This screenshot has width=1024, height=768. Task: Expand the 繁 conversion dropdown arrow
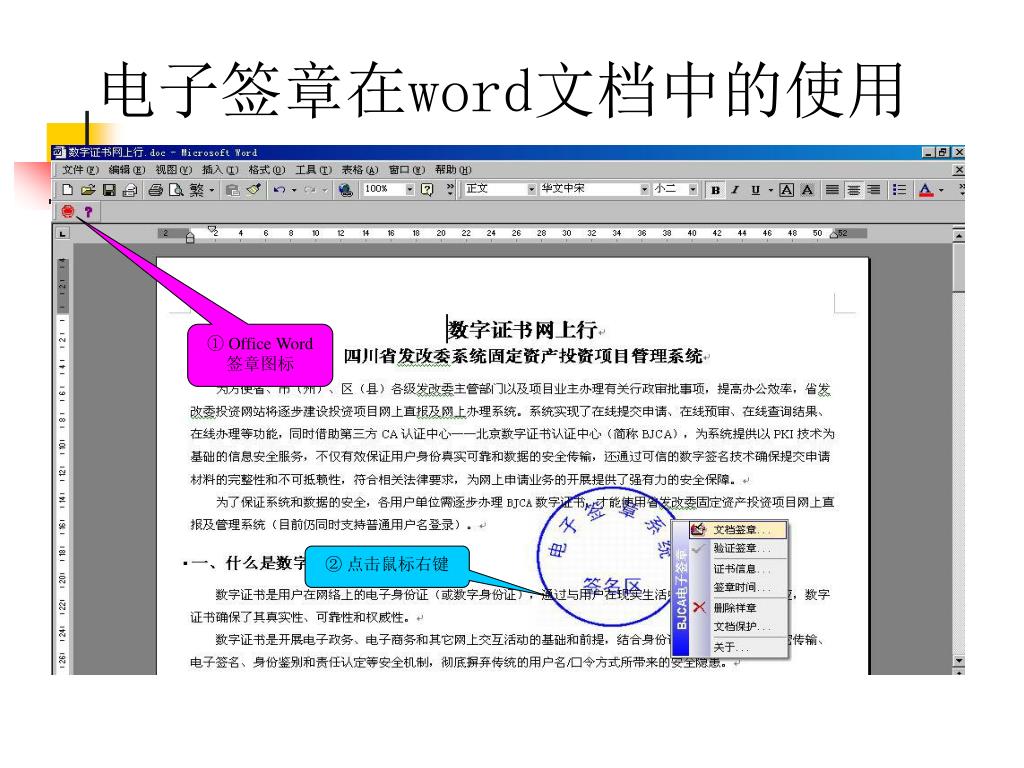212,190
